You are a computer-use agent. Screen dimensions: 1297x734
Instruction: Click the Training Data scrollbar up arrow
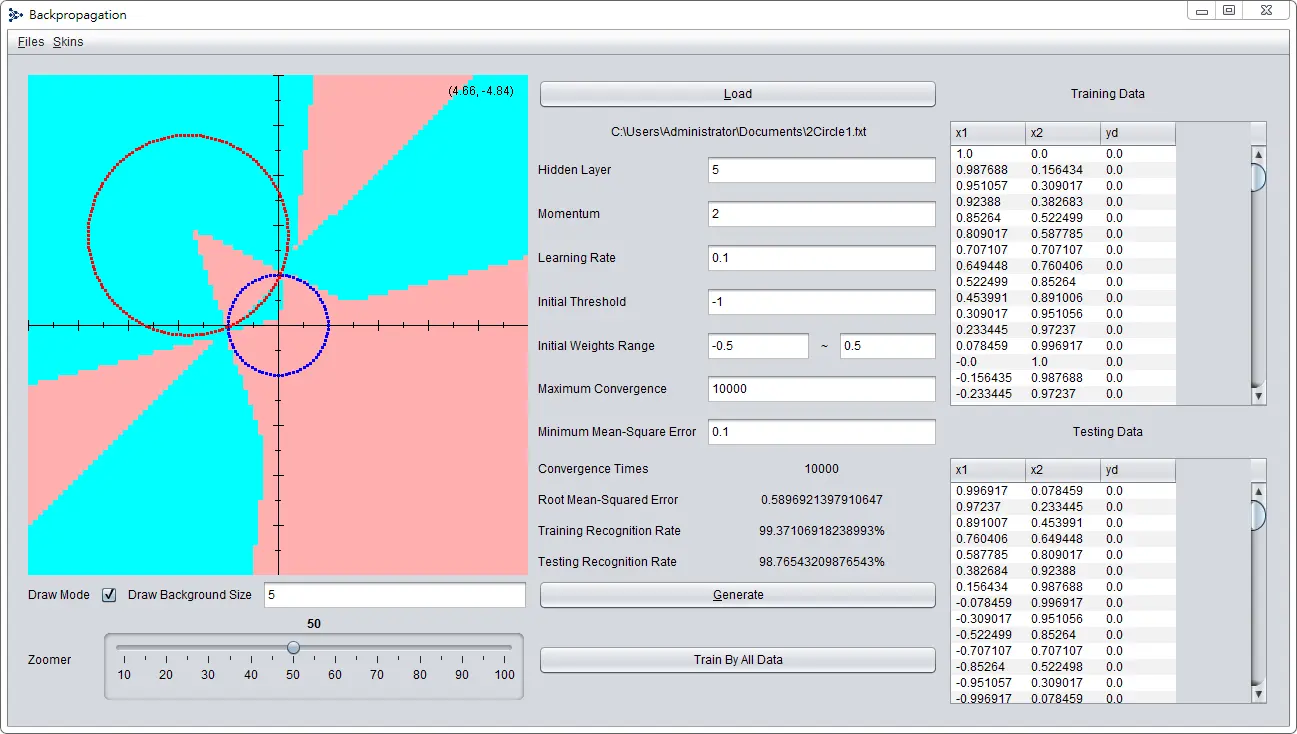(1258, 154)
